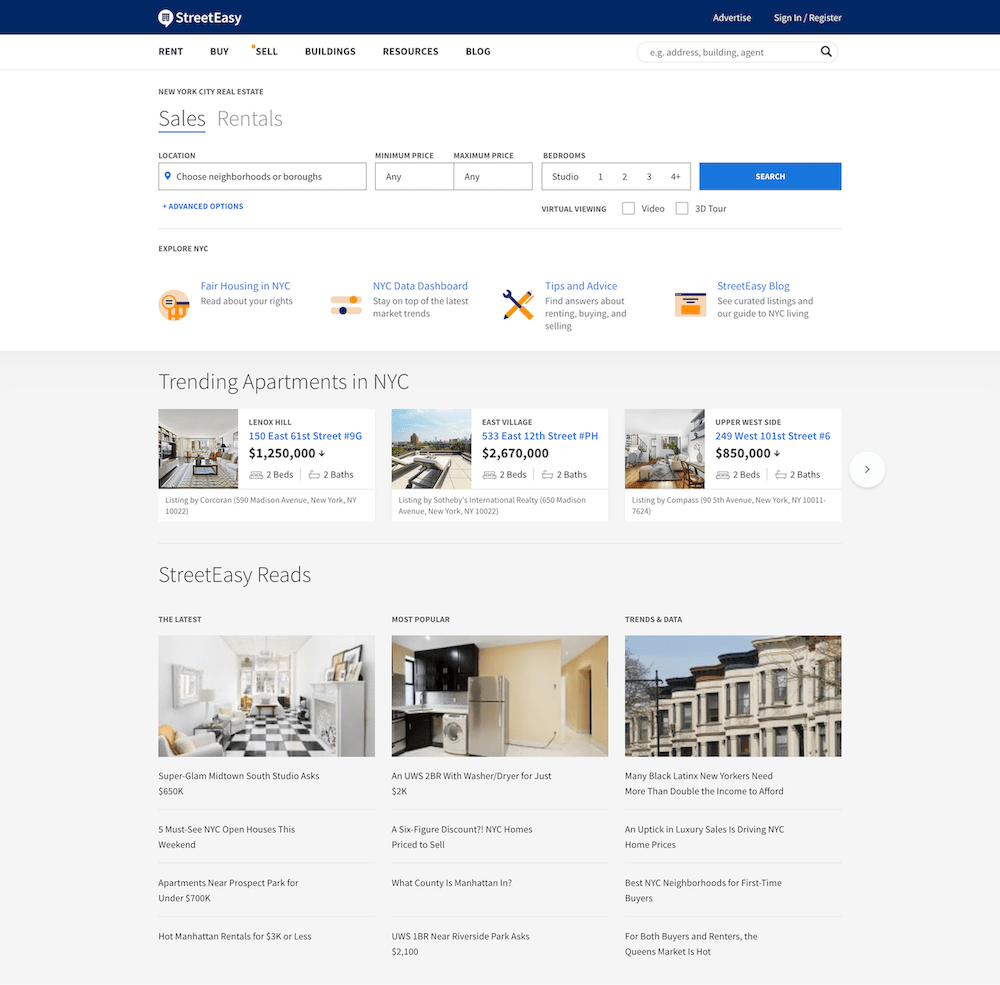Click the Fair Housing in NYC icon
The width and height of the screenshot is (1000, 985).
(174, 304)
